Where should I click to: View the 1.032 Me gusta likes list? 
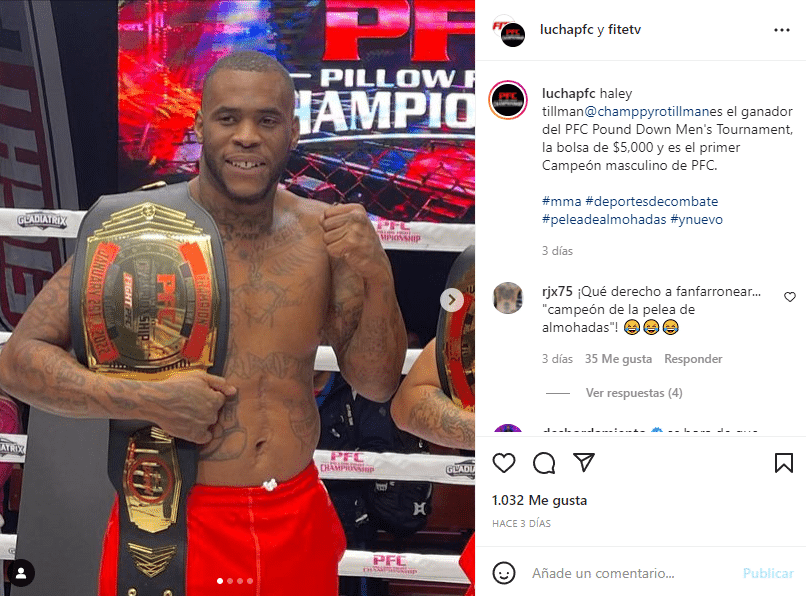(x=539, y=500)
